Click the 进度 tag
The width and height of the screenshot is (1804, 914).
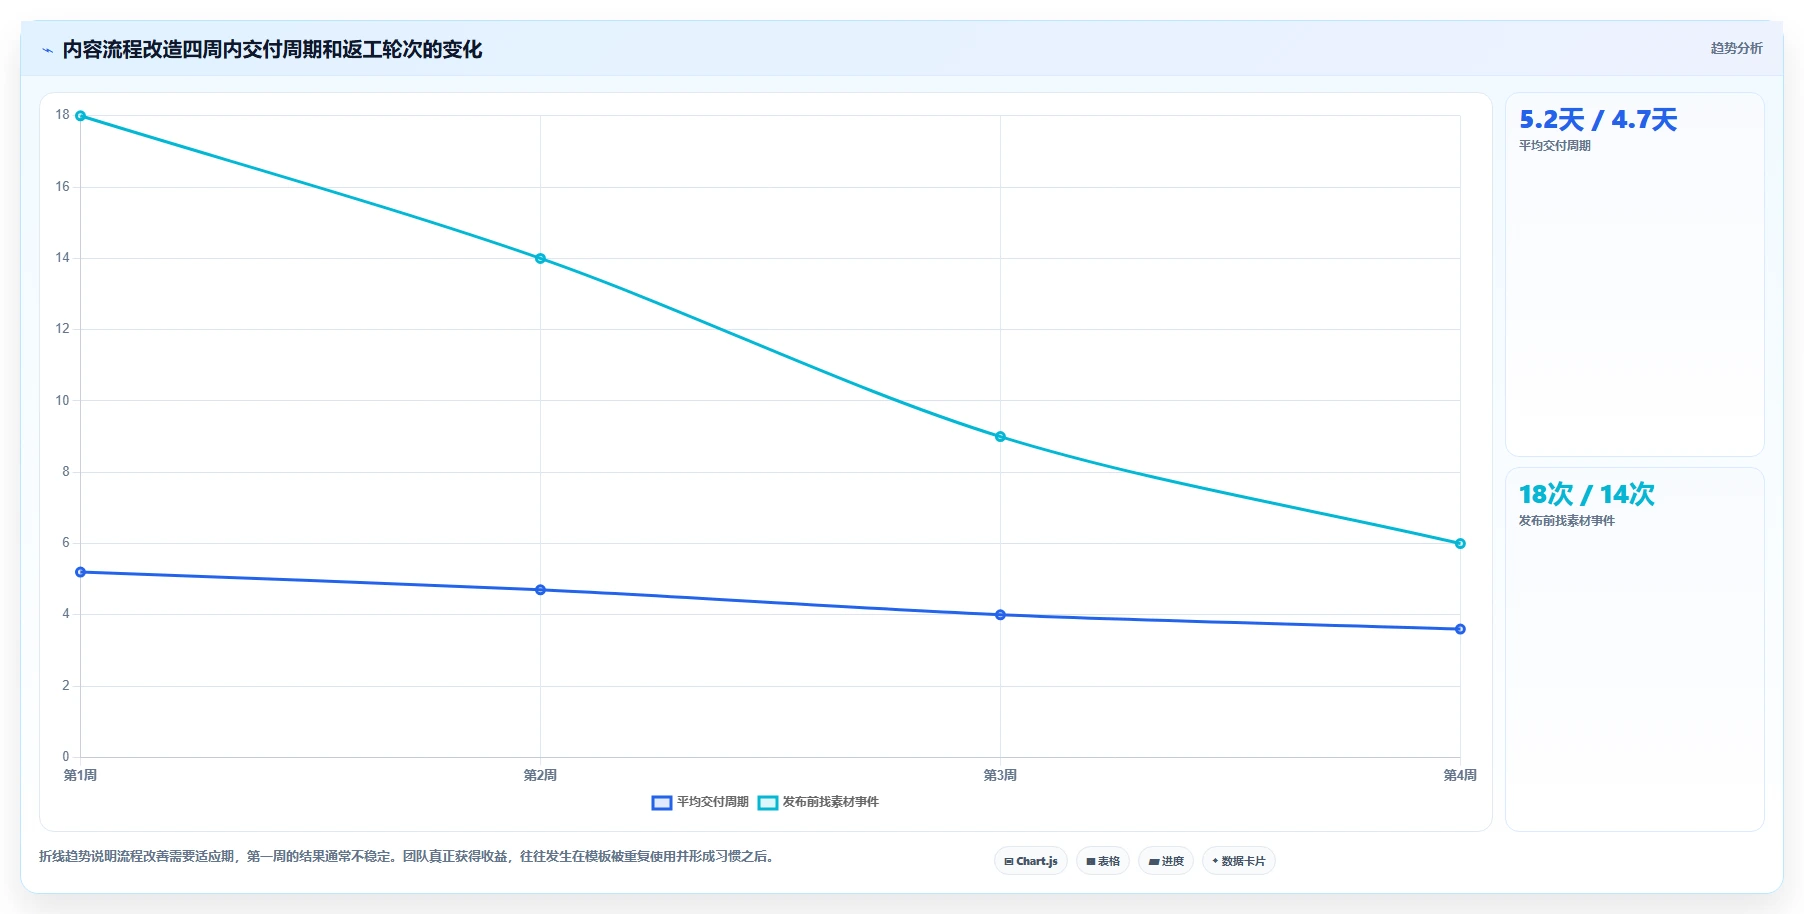click(1166, 861)
